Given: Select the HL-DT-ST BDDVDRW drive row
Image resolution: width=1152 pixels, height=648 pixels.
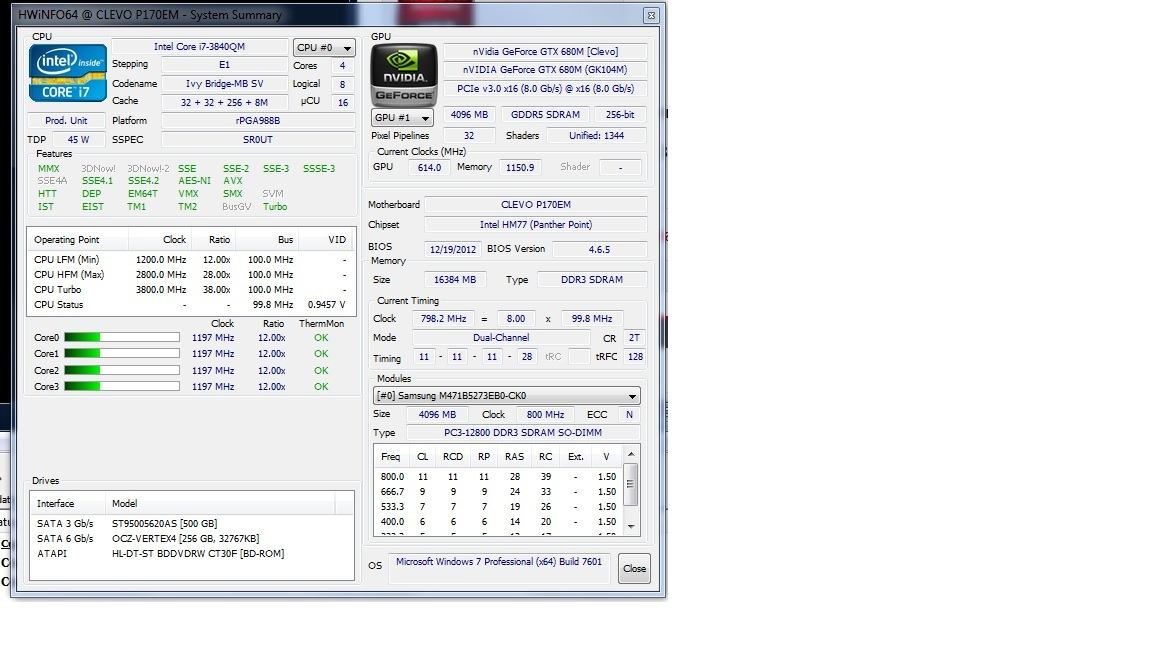Looking at the screenshot, I should pos(193,554).
